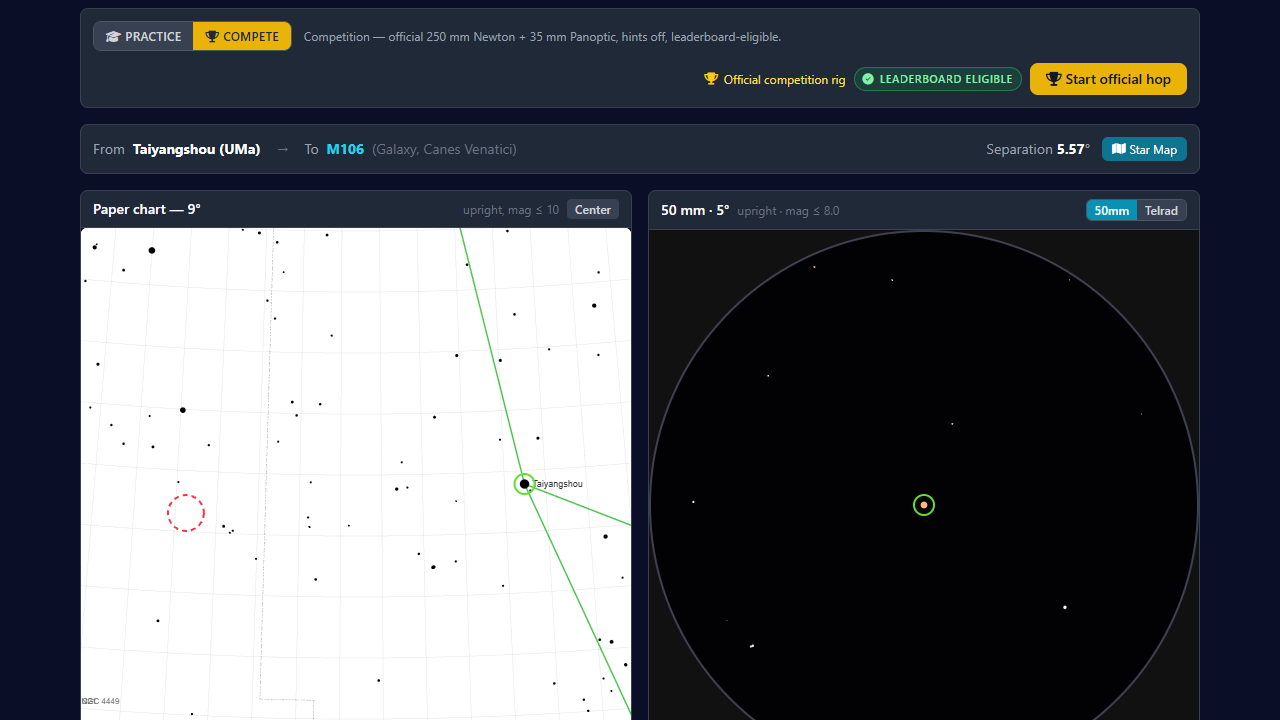Click the red dashed target circle on chart
Viewport: 1280px width, 720px height.
(x=186, y=513)
